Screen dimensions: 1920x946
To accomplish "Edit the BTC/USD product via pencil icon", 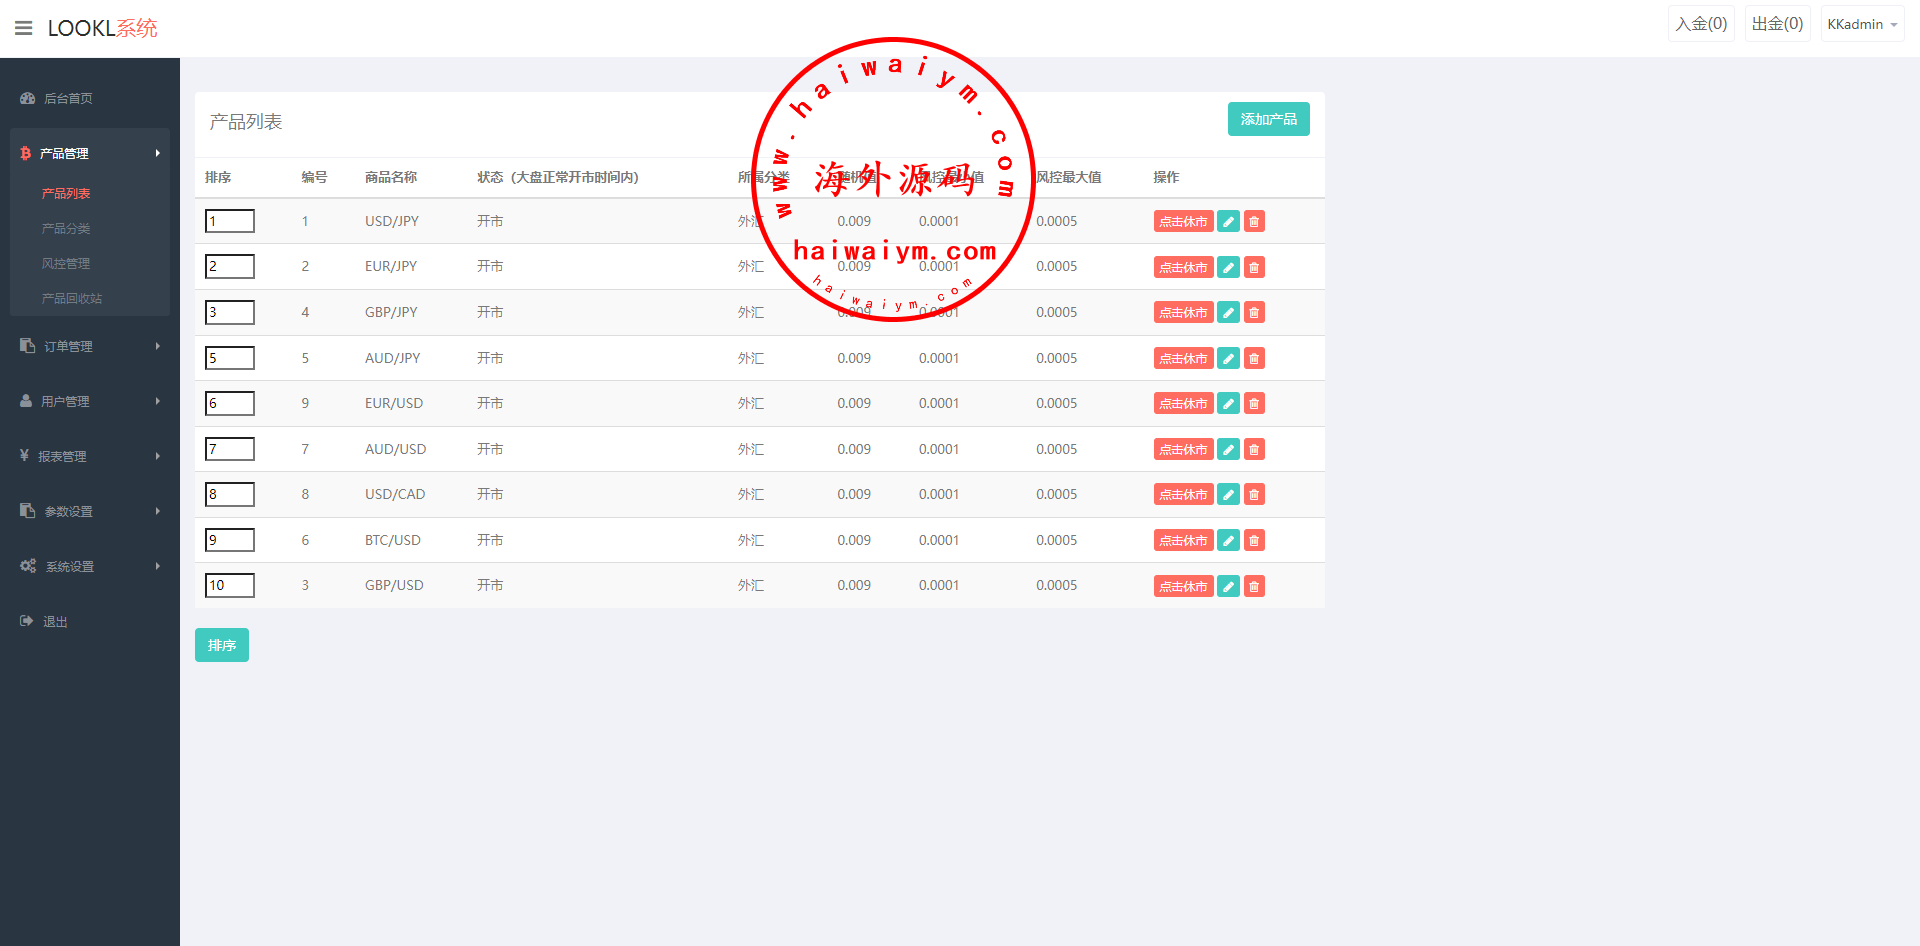I will click(1228, 541).
